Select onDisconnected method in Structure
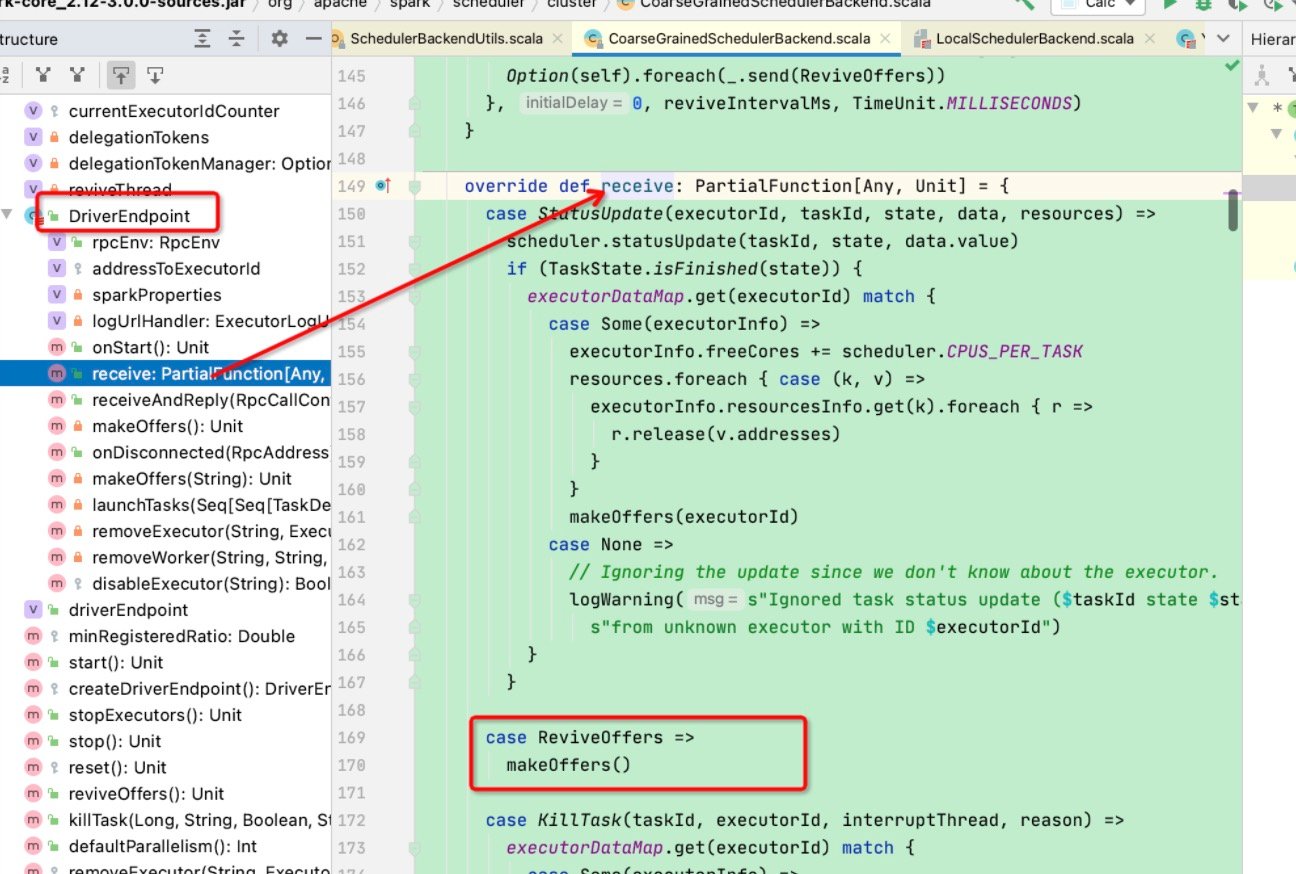 (x=211, y=452)
